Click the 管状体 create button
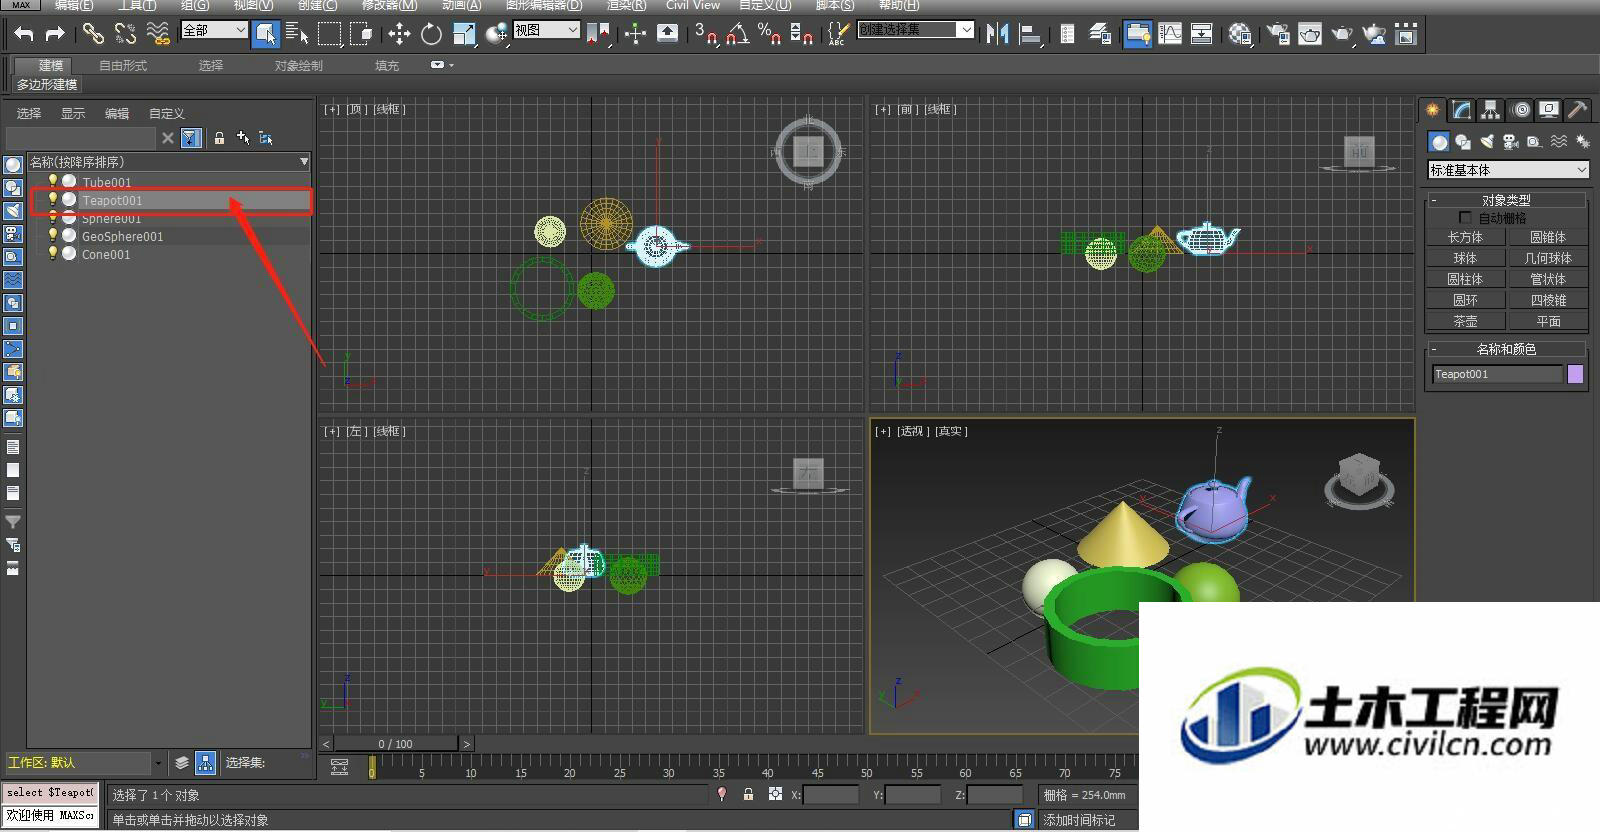 1547,279
